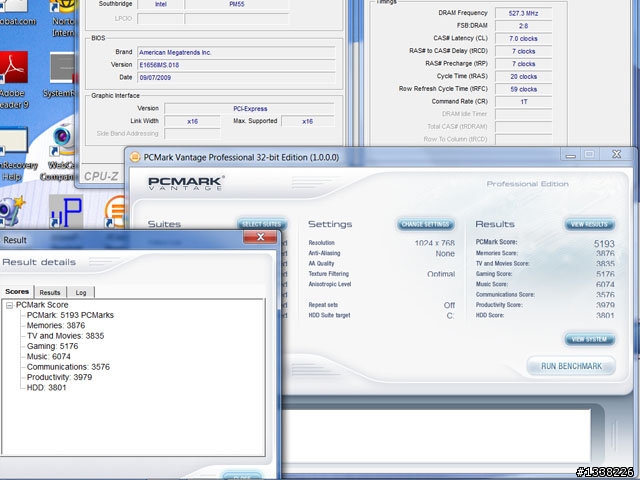640x480 pixels.
Task: Select the HDD: 3801 row
Action: (x=47, y=387)
